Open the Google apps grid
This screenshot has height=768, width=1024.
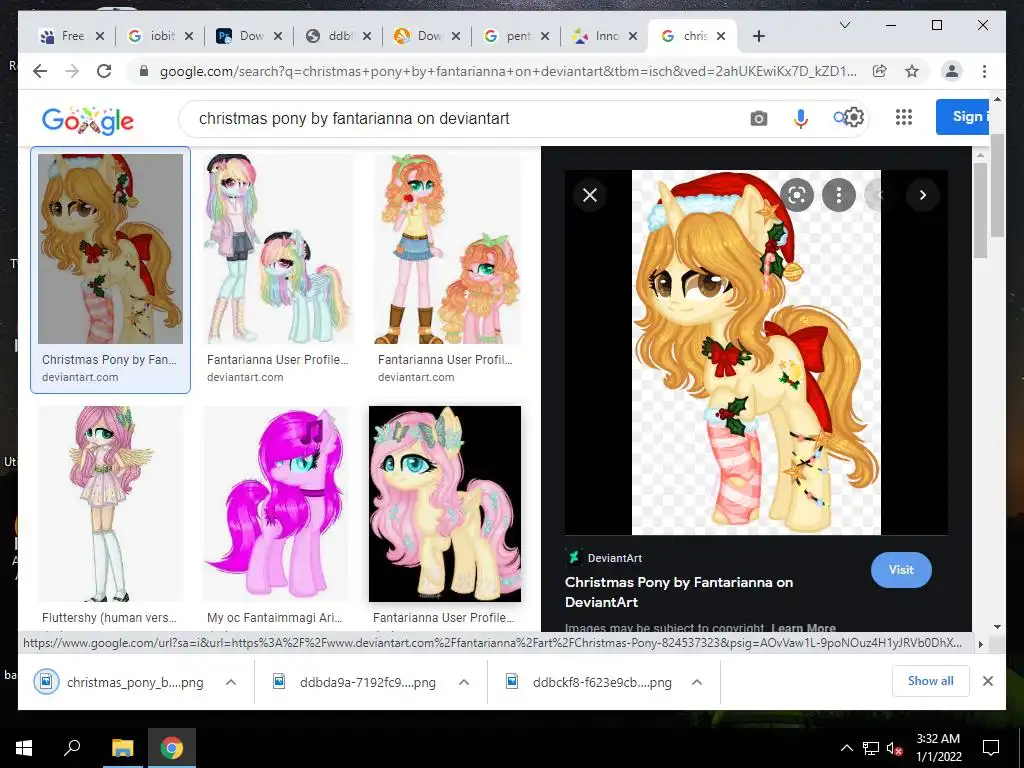click(904, 117)
